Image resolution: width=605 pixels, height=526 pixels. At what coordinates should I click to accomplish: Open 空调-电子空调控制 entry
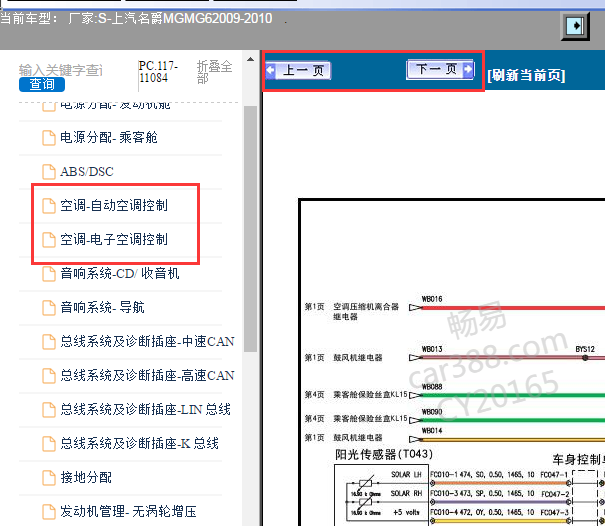(x=114, y=240)
